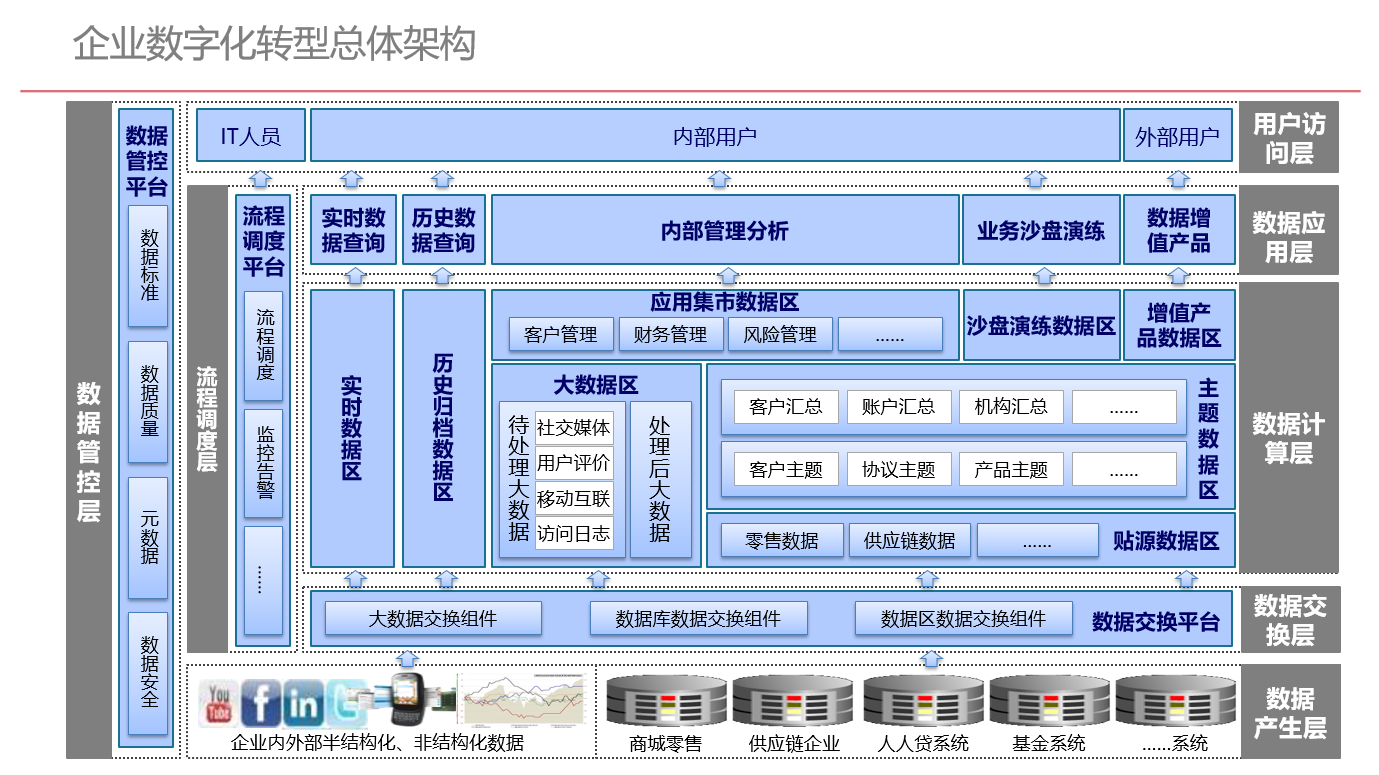Image resolution: width=1379 pixels, height=775 pixels.
Task: Click database cylinder above ……系统
Action: 1174,702
